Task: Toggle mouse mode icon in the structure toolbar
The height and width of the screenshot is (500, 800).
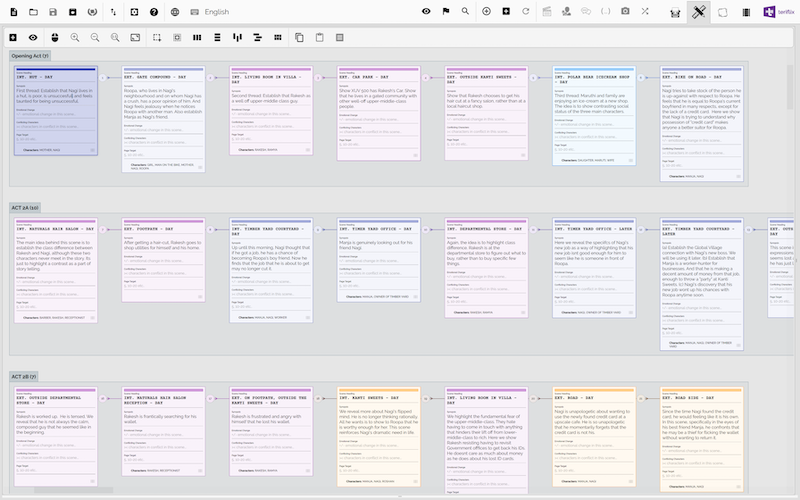Action: tap(55, 37)
